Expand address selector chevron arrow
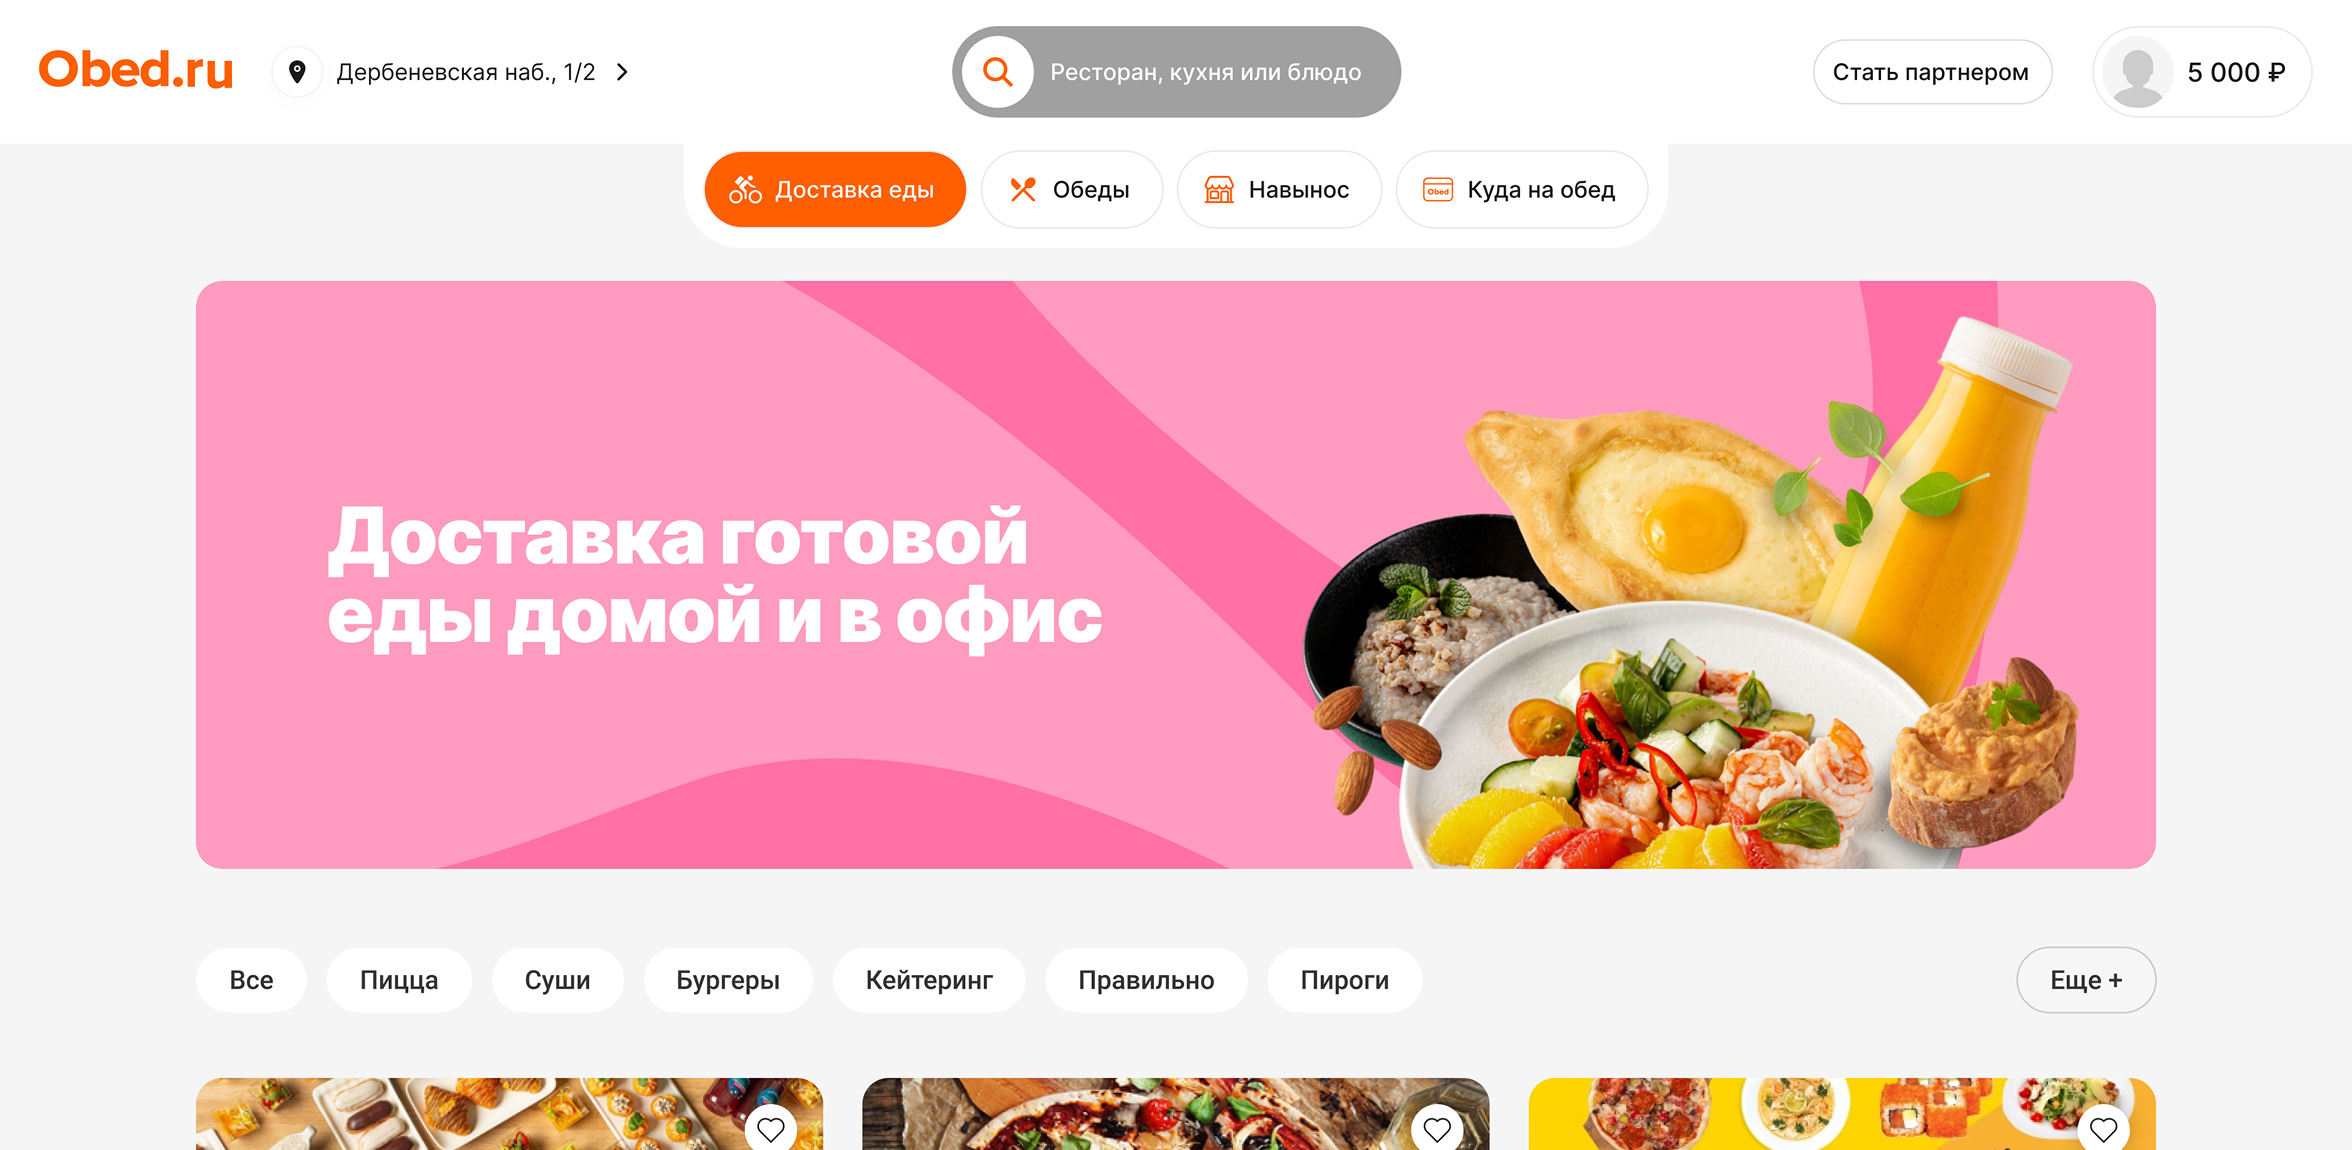Screen dimensions: 2352x1150 coord(622,72)
